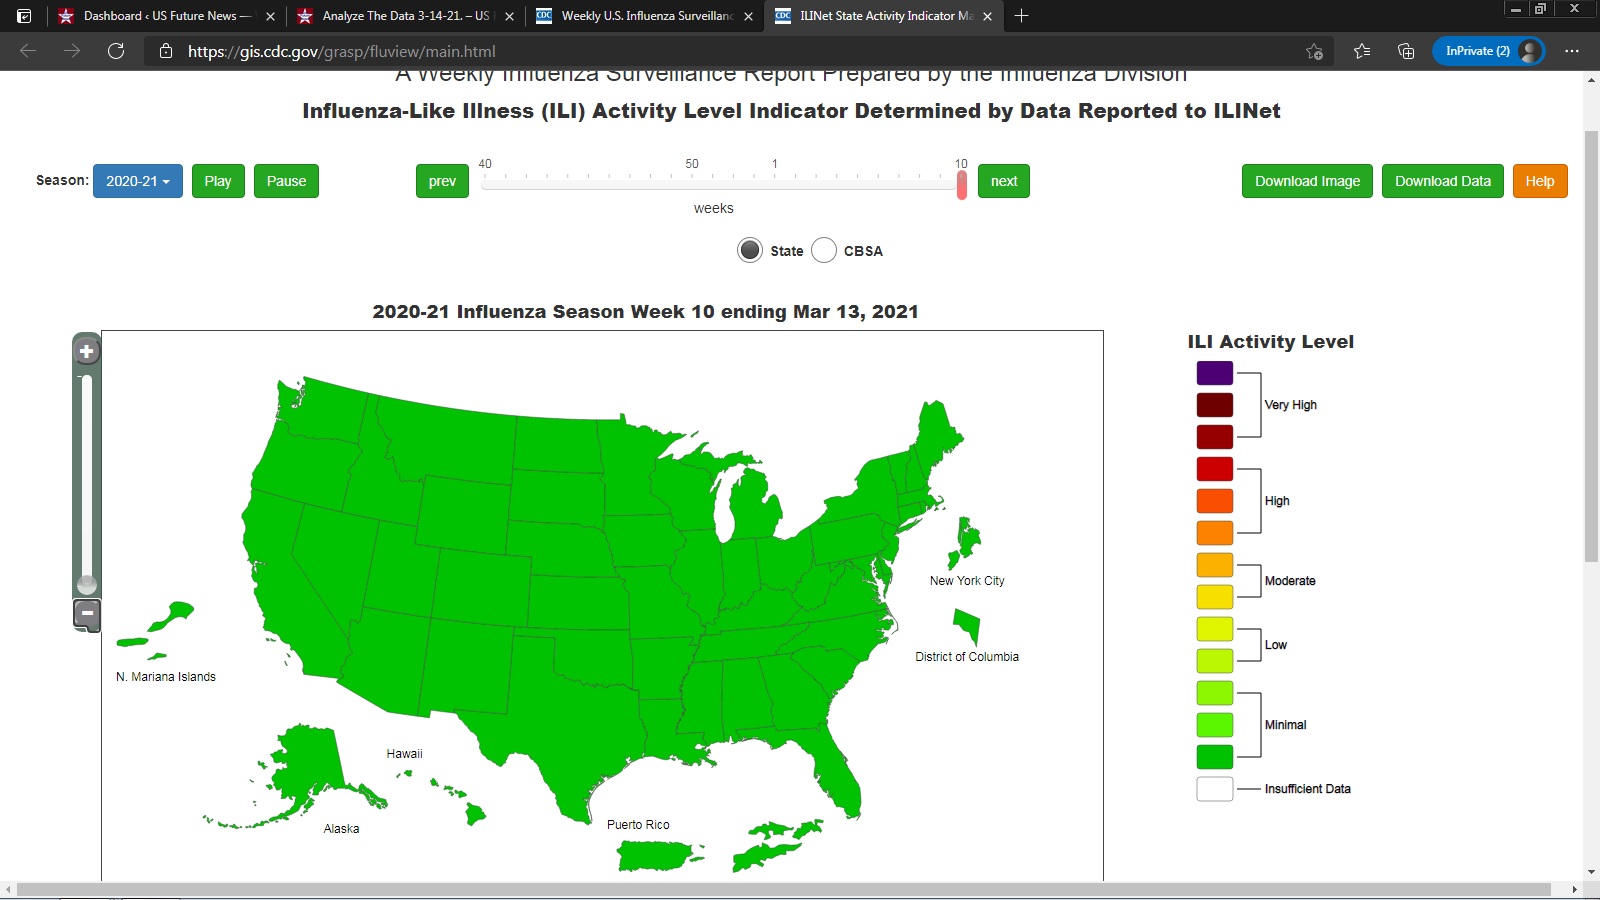This screenshot has height=900, width=1602.
Task: View site information lock icon
Action: point(166,51)
